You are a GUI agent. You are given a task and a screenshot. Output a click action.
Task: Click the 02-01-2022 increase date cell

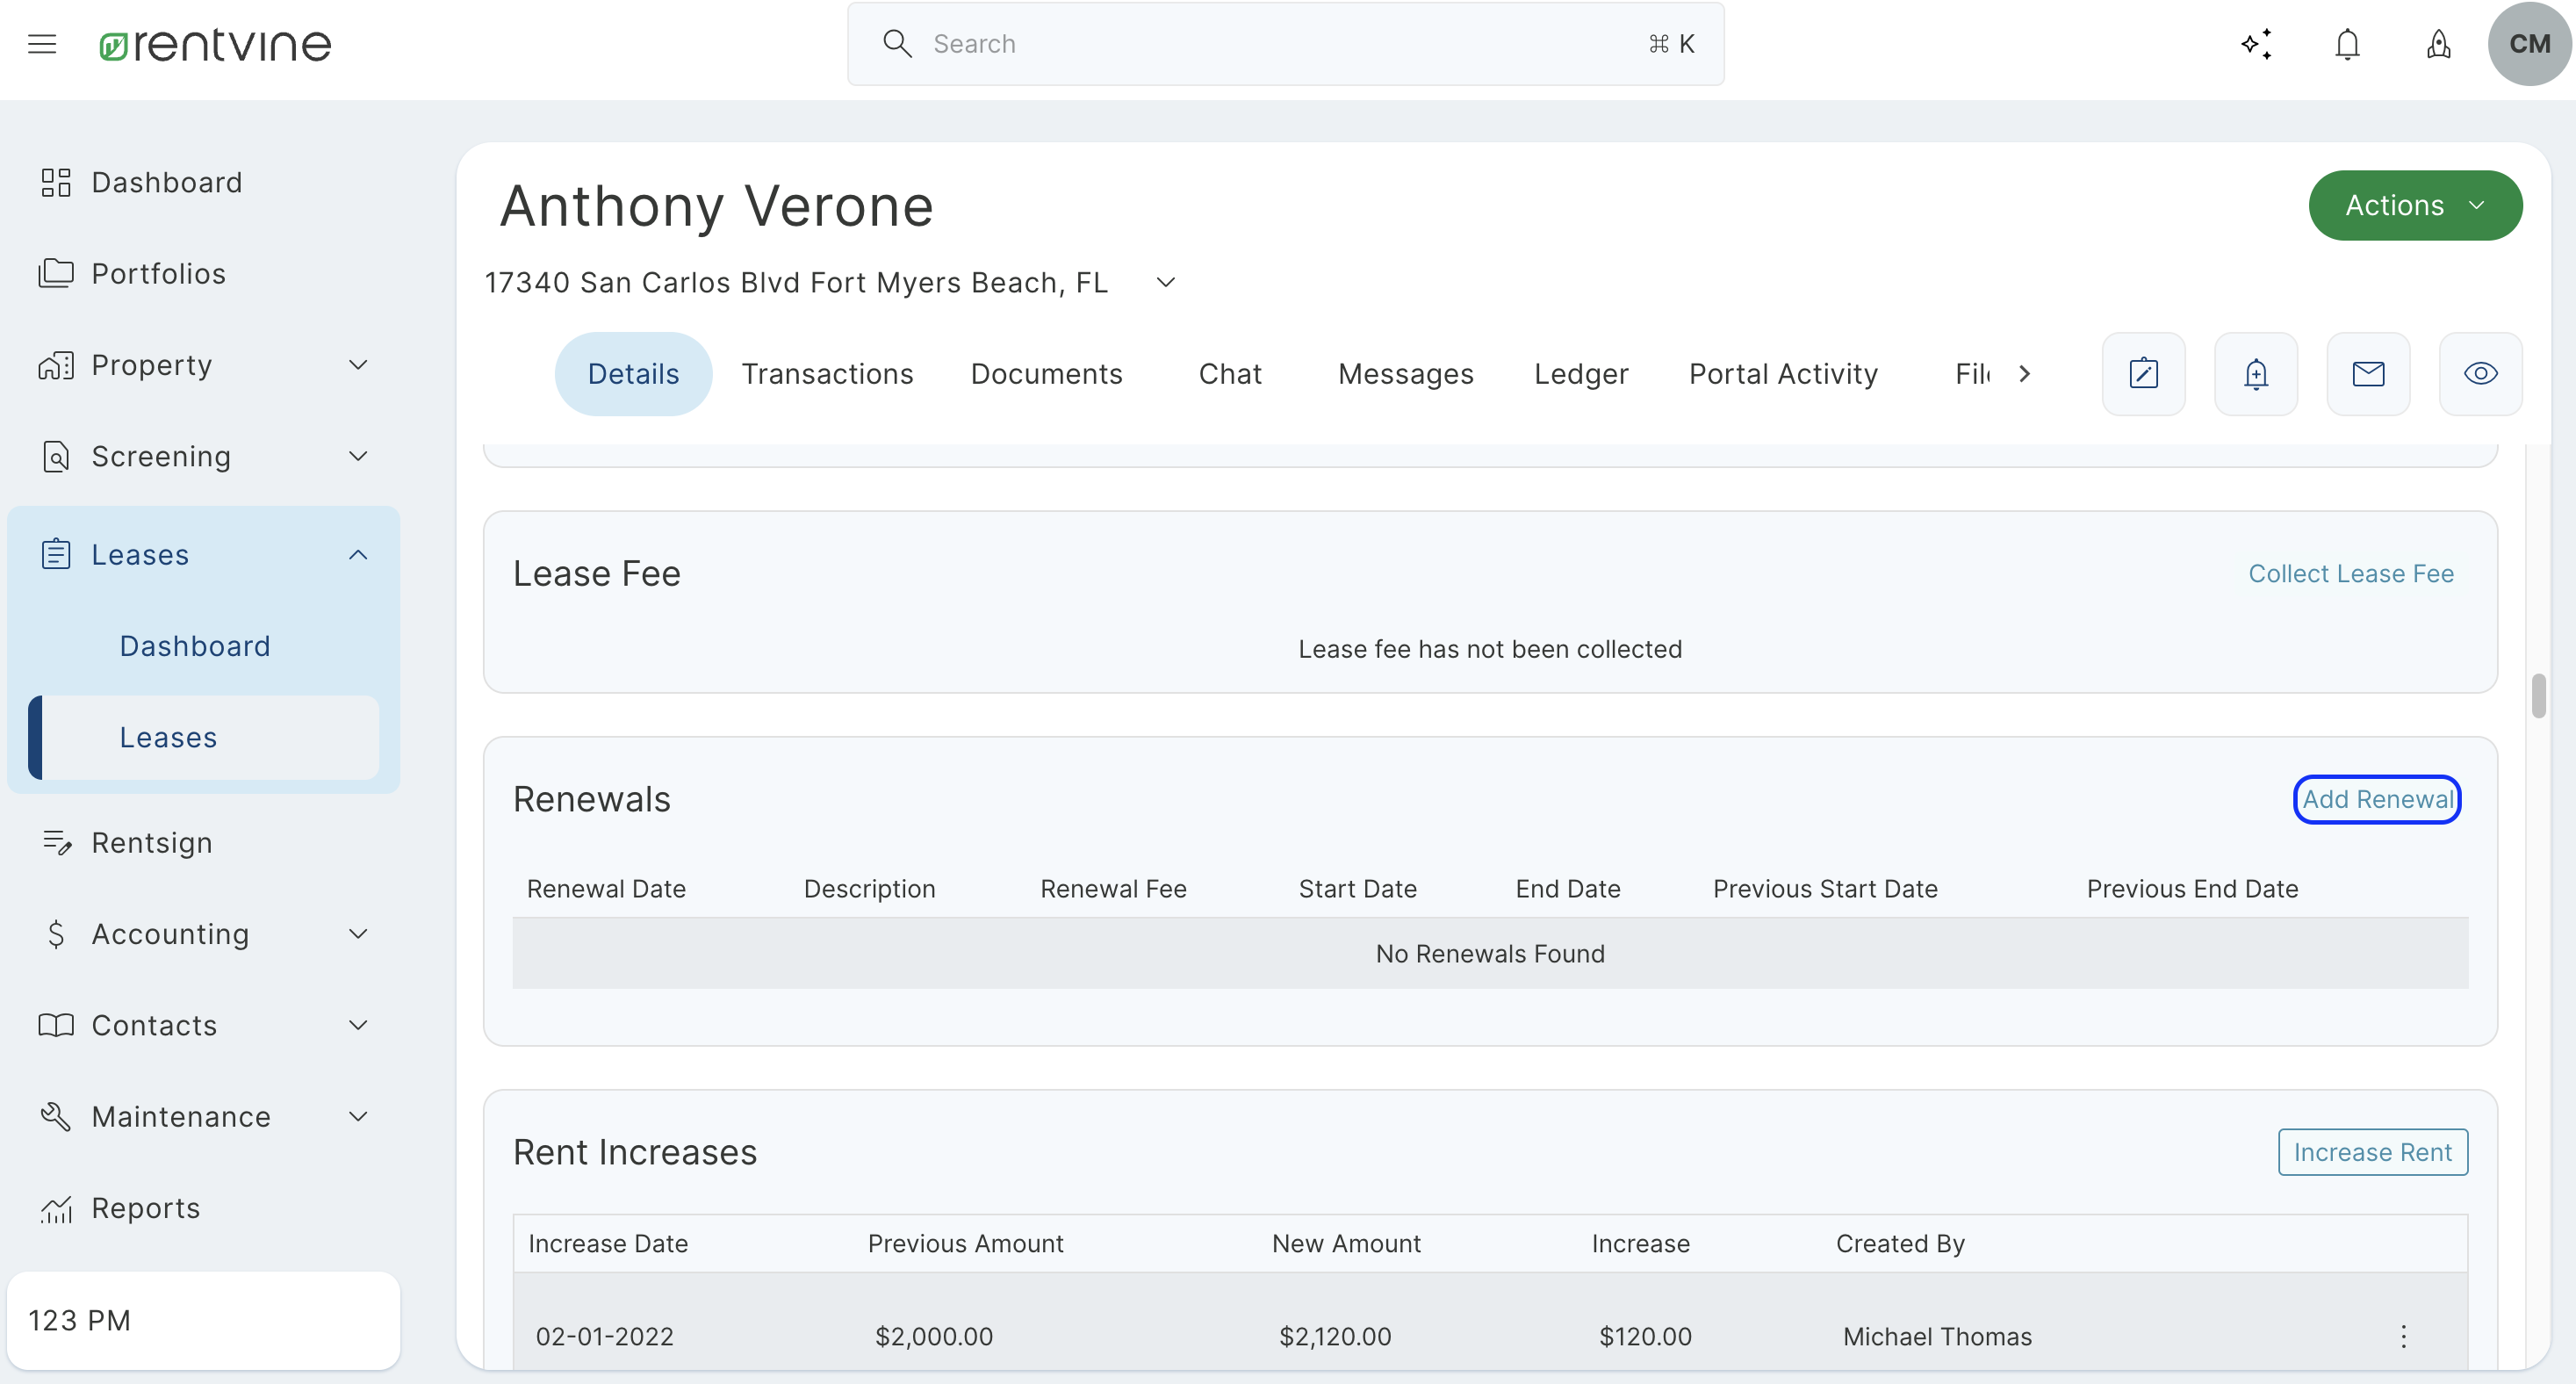[x=604, y=1336]
